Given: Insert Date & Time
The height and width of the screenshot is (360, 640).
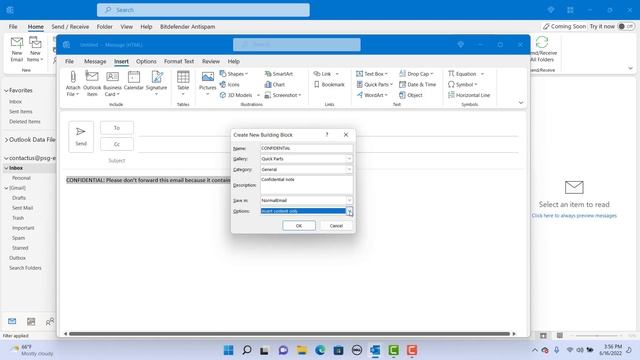Looking at the screenshot, I should (x=418, y=84).
